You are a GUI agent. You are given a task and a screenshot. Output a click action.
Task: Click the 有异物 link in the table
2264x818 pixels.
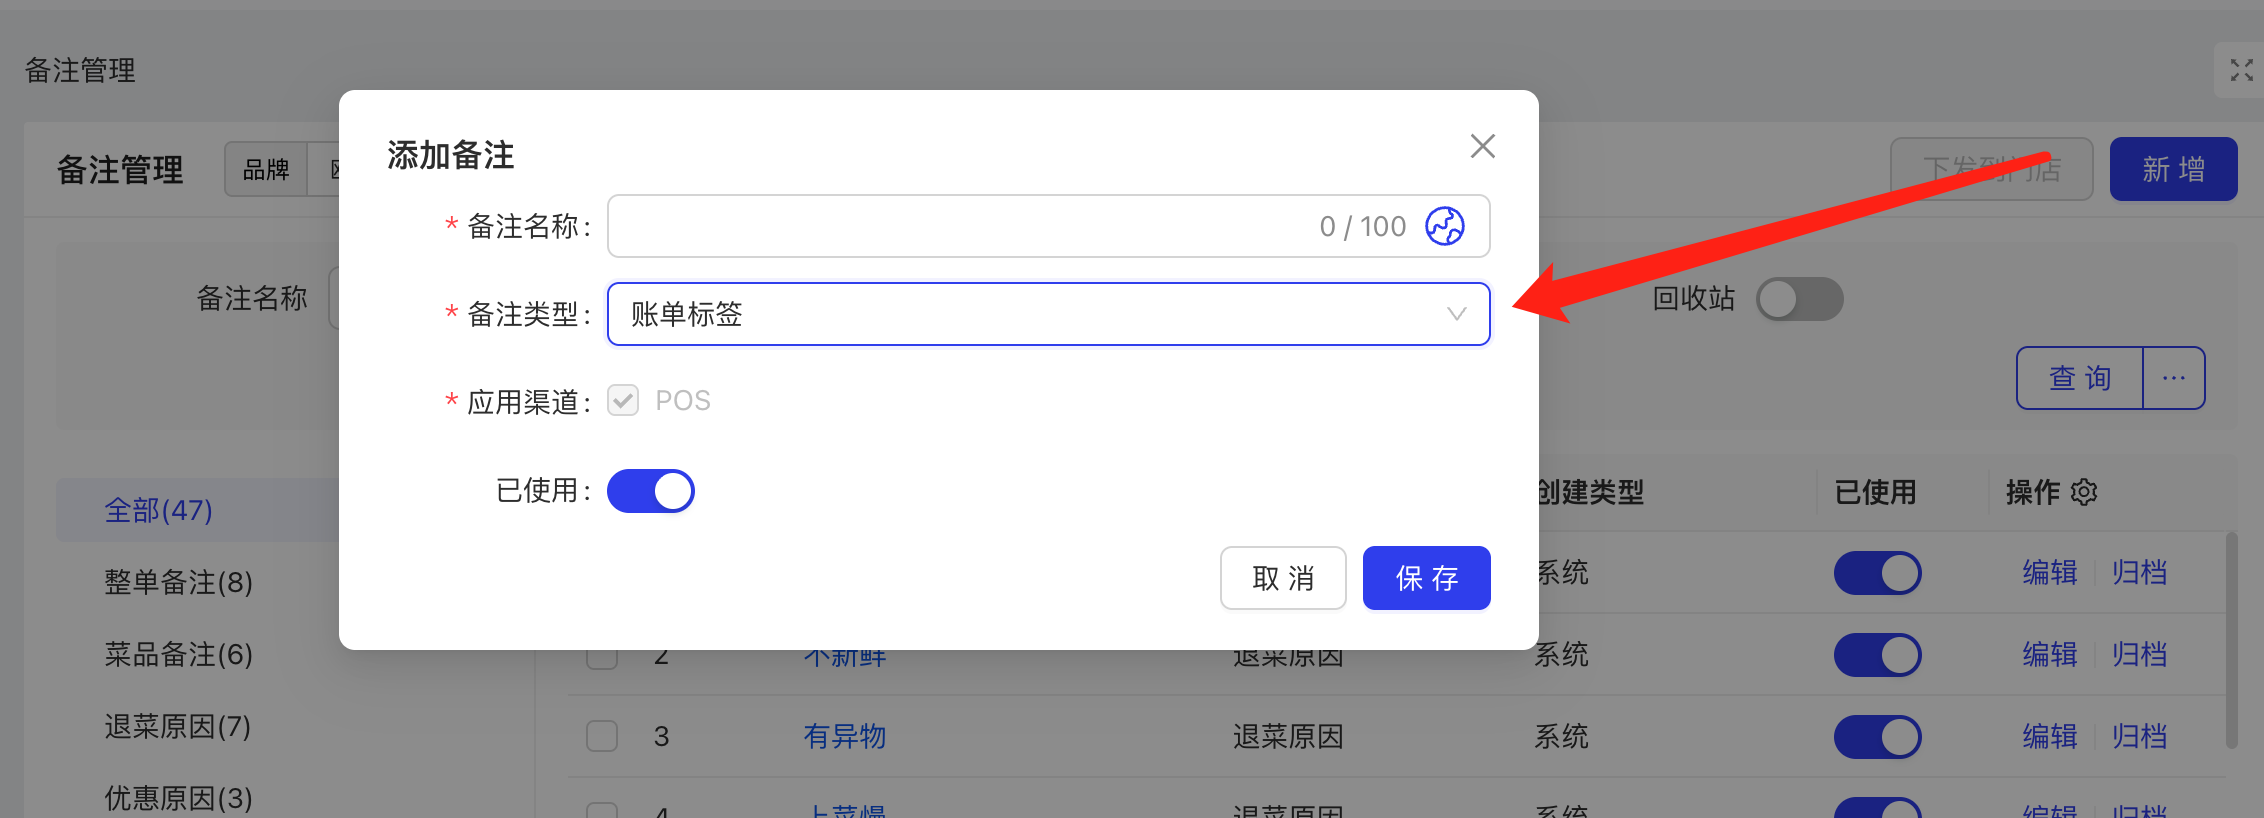pos(845,737)
